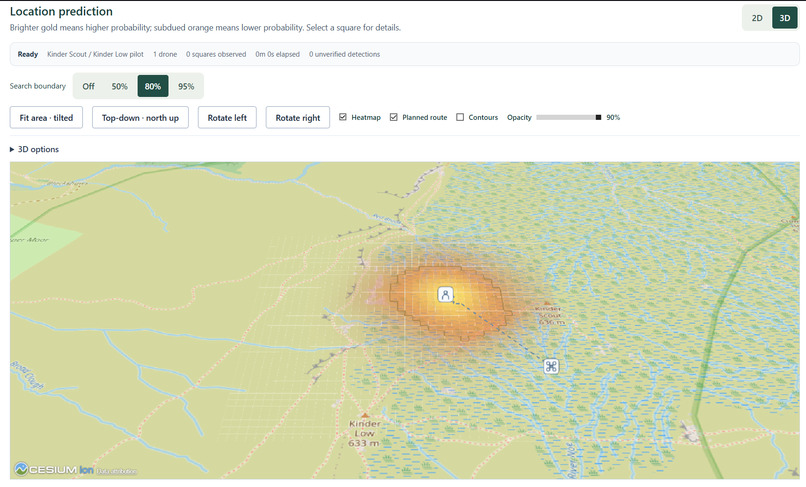The width and height of the screenshot is (806, 487).
Task: Click the 'Search boundary' label
Action: point(38,86)
